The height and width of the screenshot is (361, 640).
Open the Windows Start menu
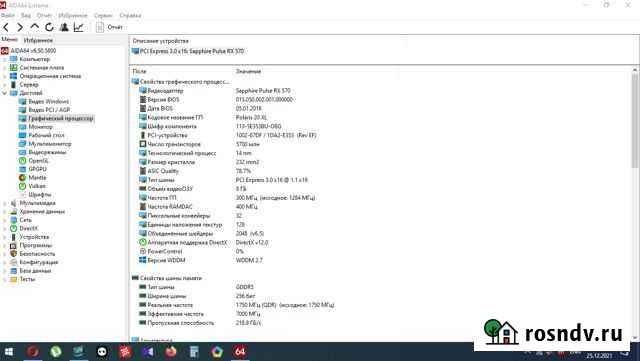pos(9,352)
